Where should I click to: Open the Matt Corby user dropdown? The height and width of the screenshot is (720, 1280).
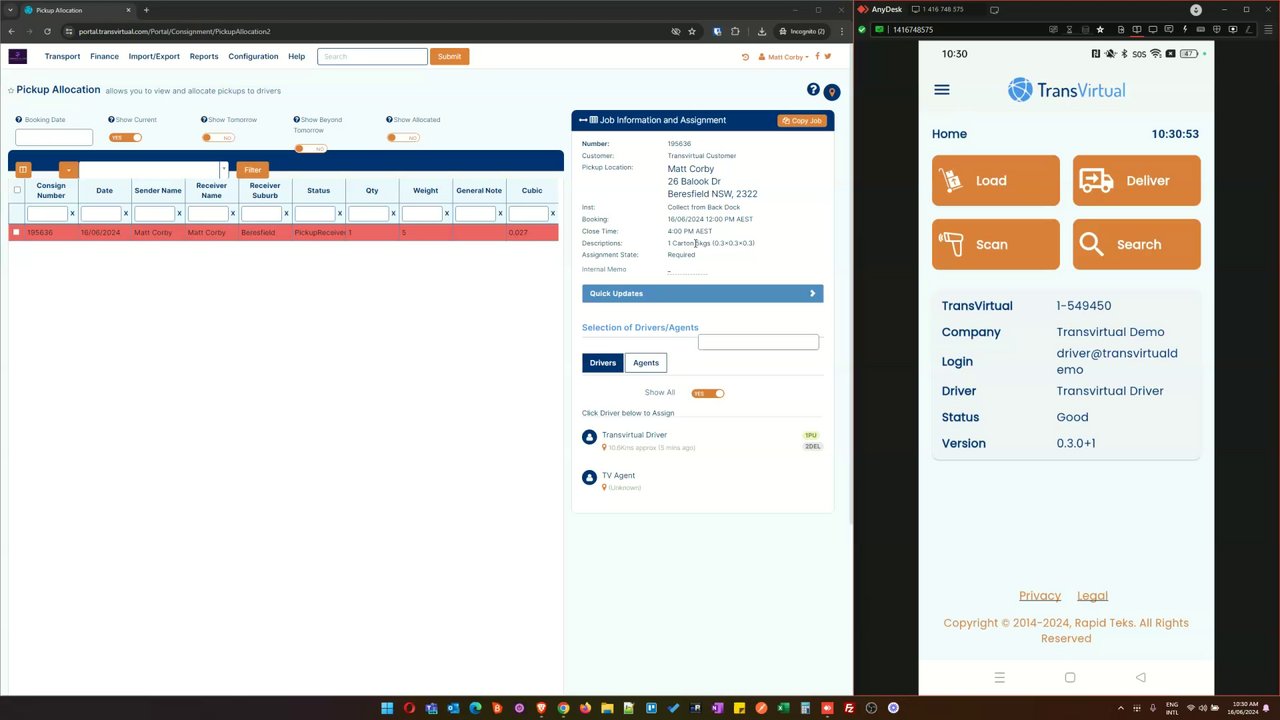click(784, 57)
